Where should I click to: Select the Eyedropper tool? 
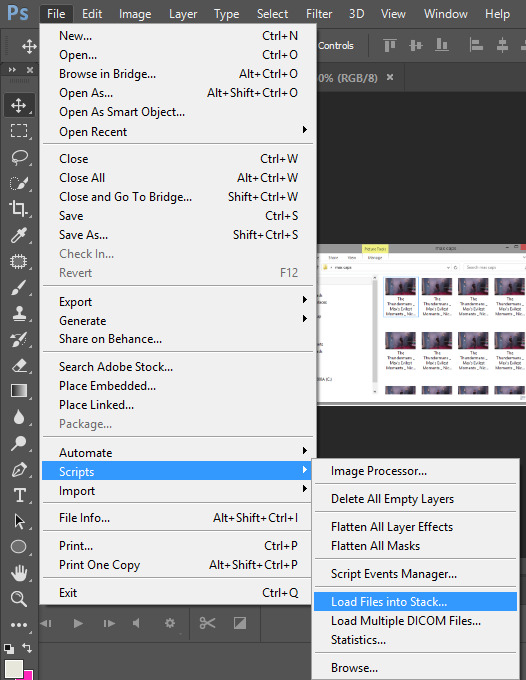(x=19, y=235)
